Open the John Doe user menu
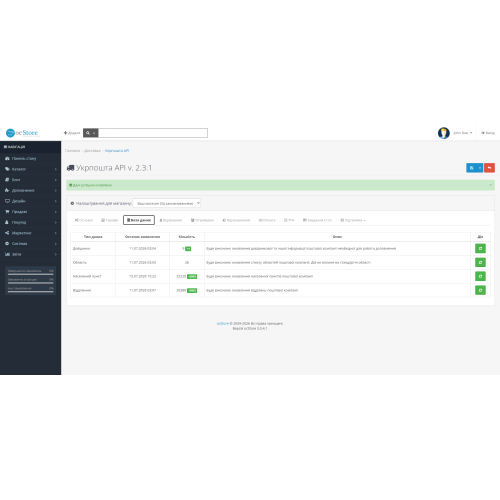Image resolution: width=500 pixels, height=500 pixels. (x=463, y=133)
